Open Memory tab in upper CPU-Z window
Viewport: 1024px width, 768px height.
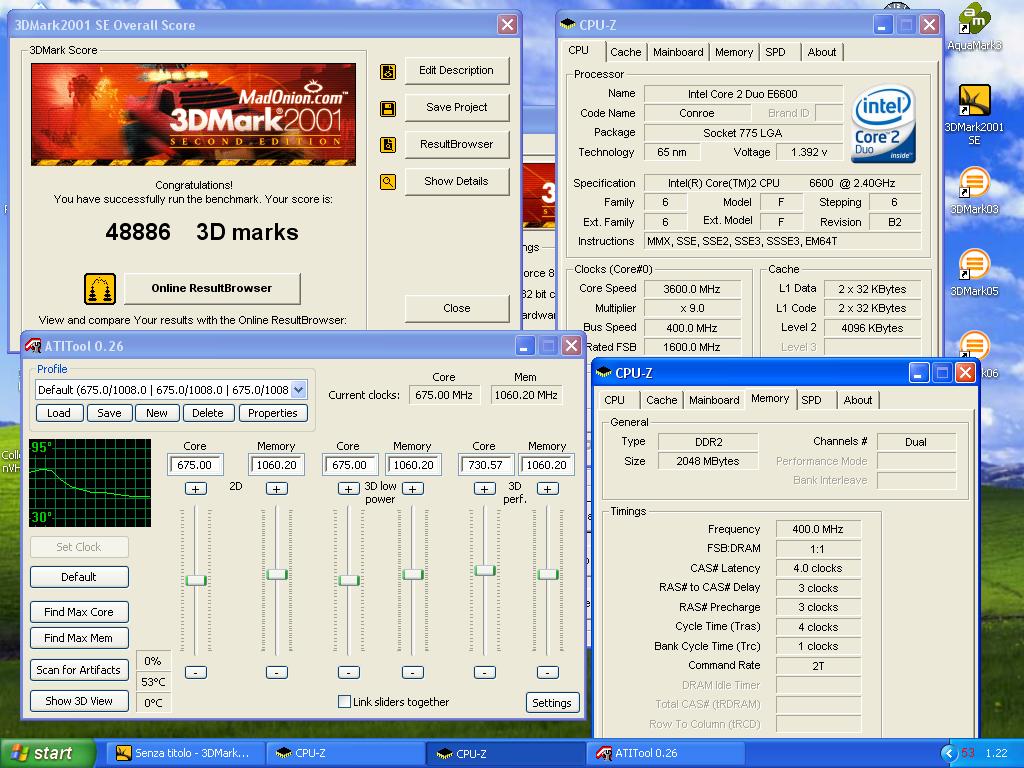(x=733, y=52)
